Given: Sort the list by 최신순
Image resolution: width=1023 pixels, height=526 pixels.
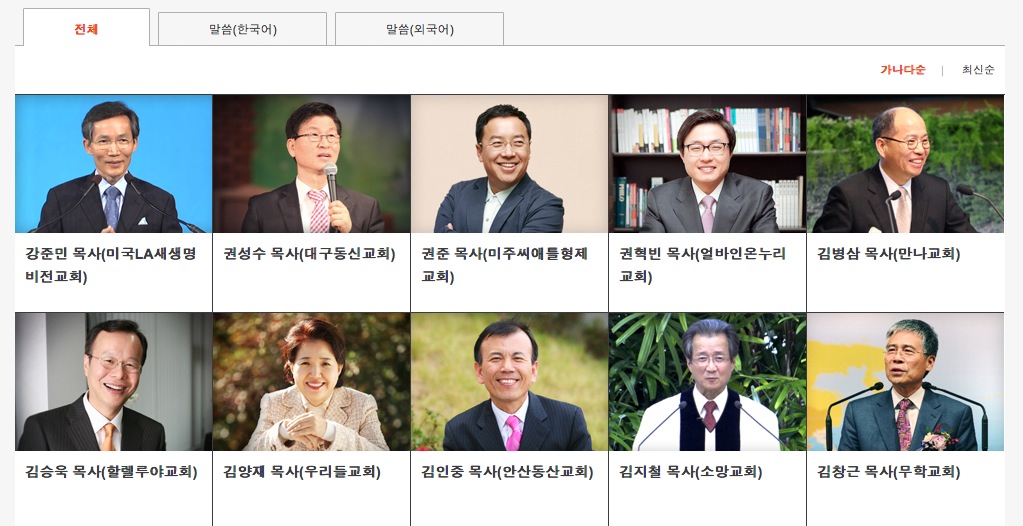Looking at the screenshot, I should point(978,70).
